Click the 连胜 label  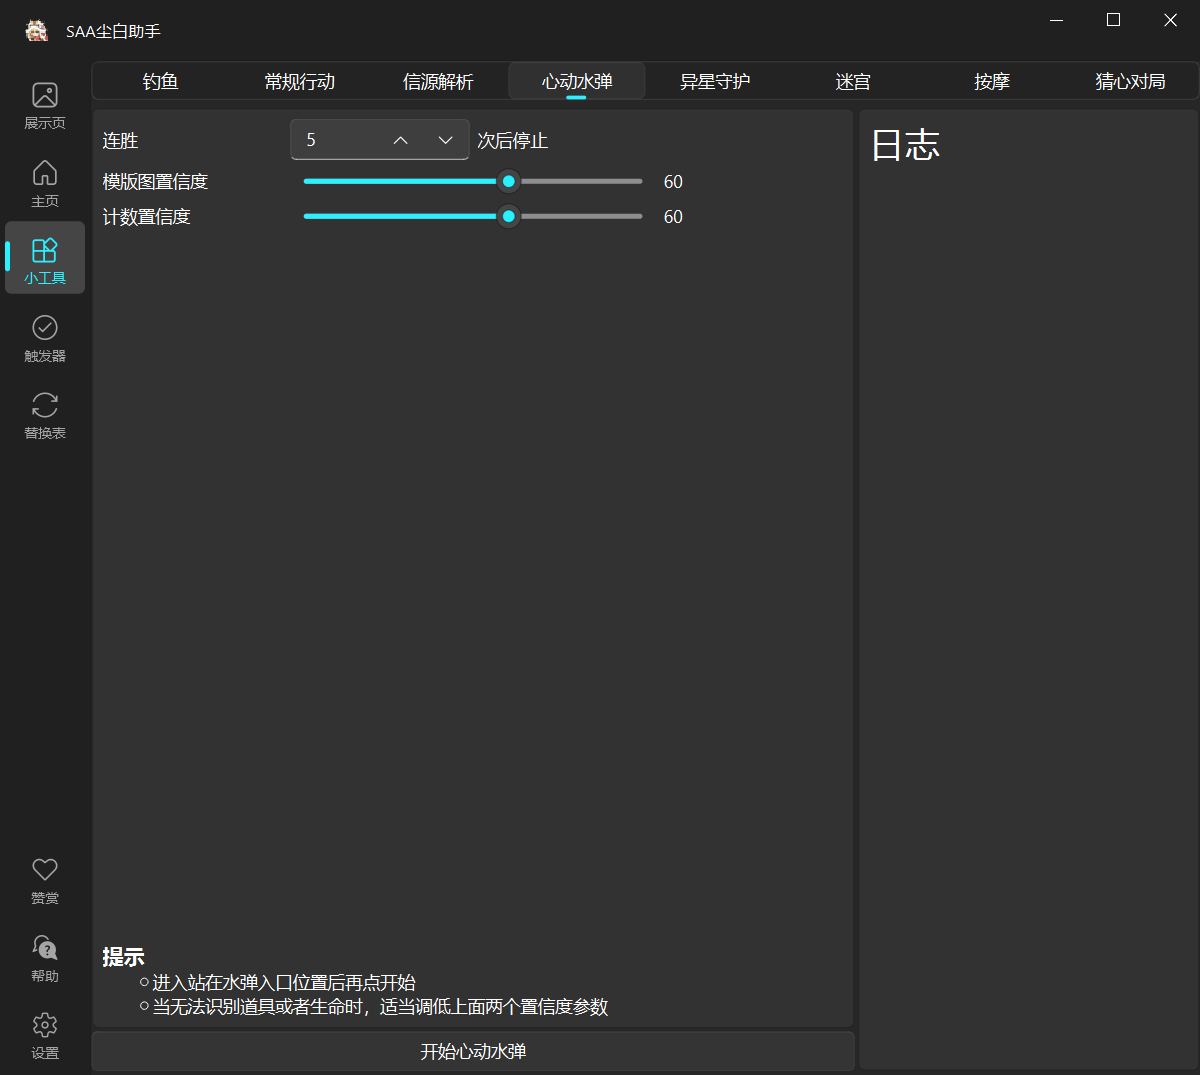120,141
